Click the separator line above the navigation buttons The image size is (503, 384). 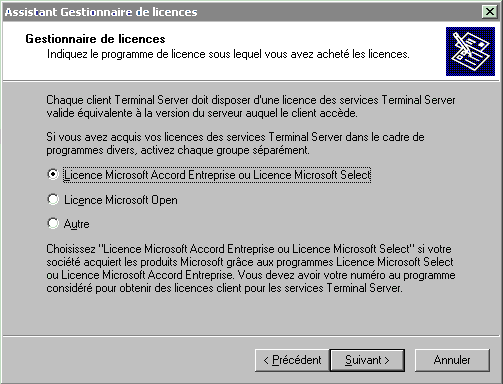(251, 336)
